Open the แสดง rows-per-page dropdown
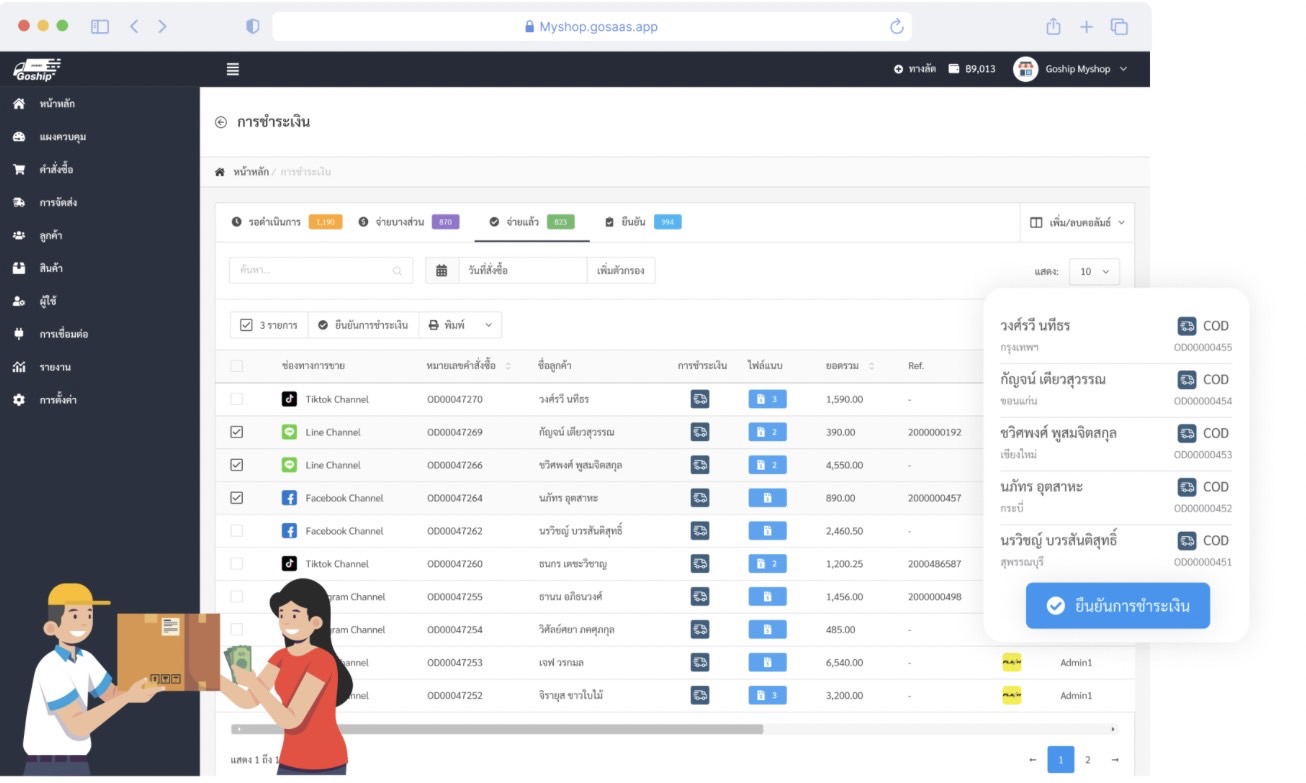 pyautogui.click(x=1094, y=271)
